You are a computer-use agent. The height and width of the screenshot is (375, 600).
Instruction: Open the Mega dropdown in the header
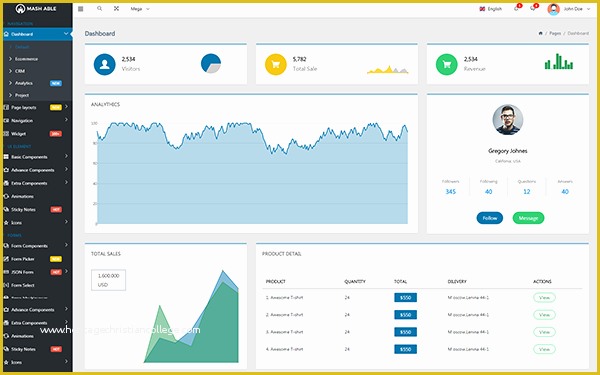(x=140, y=9)
